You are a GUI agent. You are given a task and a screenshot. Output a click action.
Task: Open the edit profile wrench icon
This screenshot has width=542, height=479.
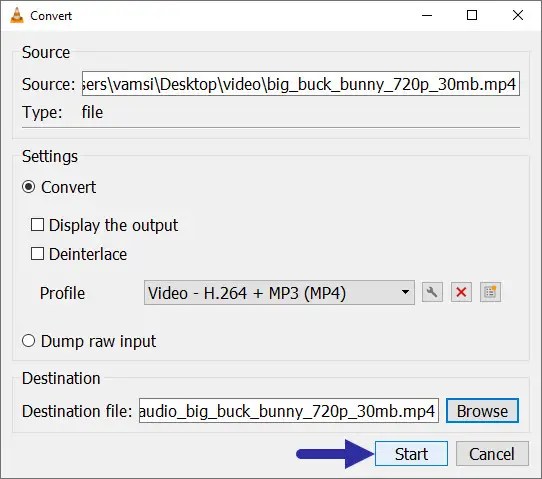432,292
